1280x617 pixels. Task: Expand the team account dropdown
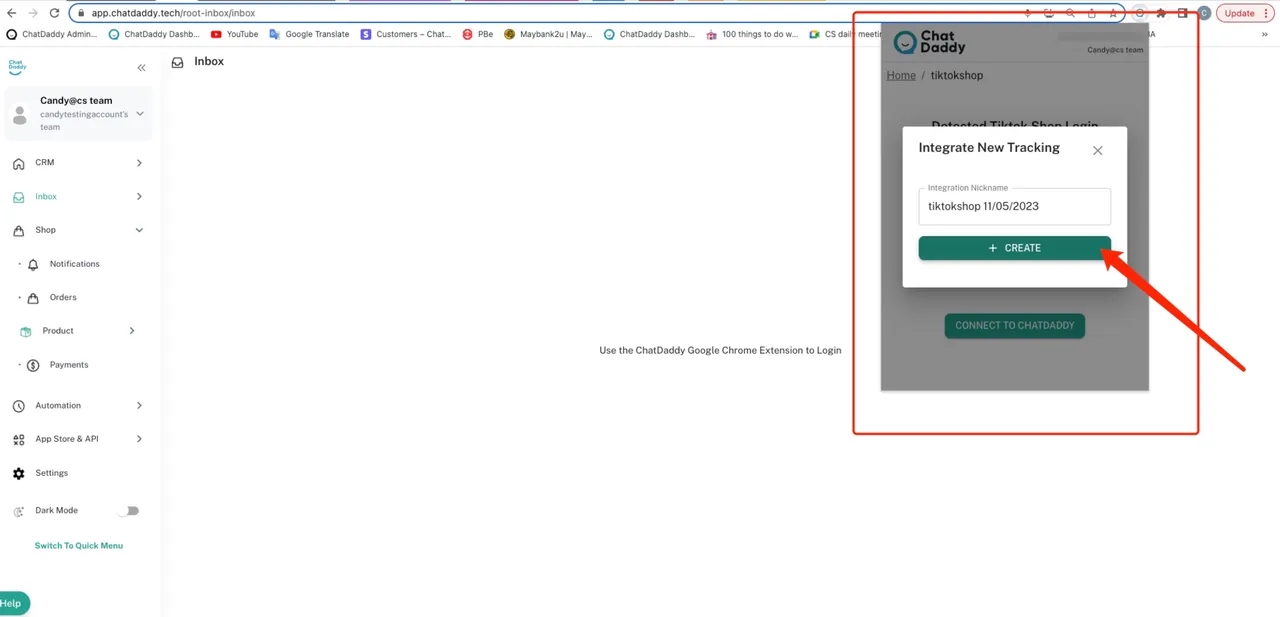(139, 114)
